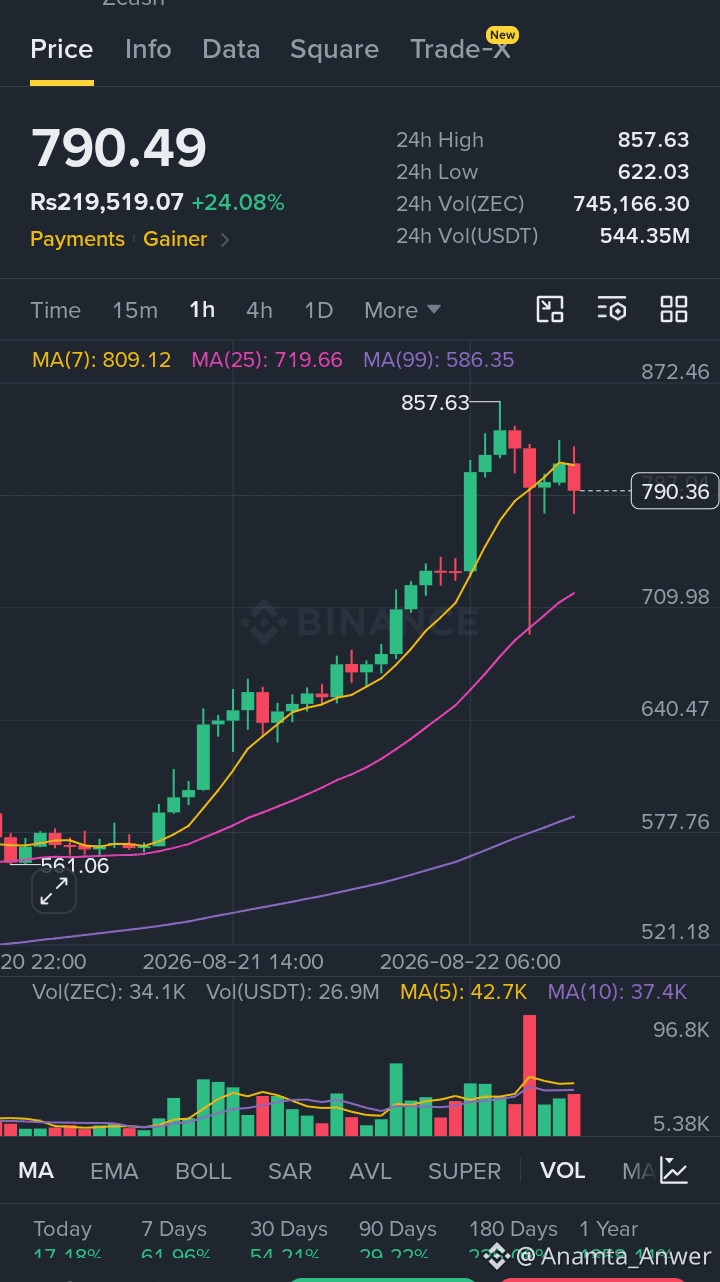
Task: Tap the MA(7) 809.12 legend
Action: click(x=102, y=360)
